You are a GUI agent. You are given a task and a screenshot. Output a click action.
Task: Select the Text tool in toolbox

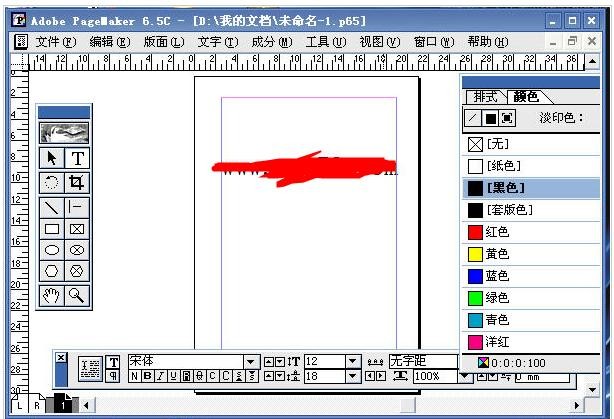[77, 159]
